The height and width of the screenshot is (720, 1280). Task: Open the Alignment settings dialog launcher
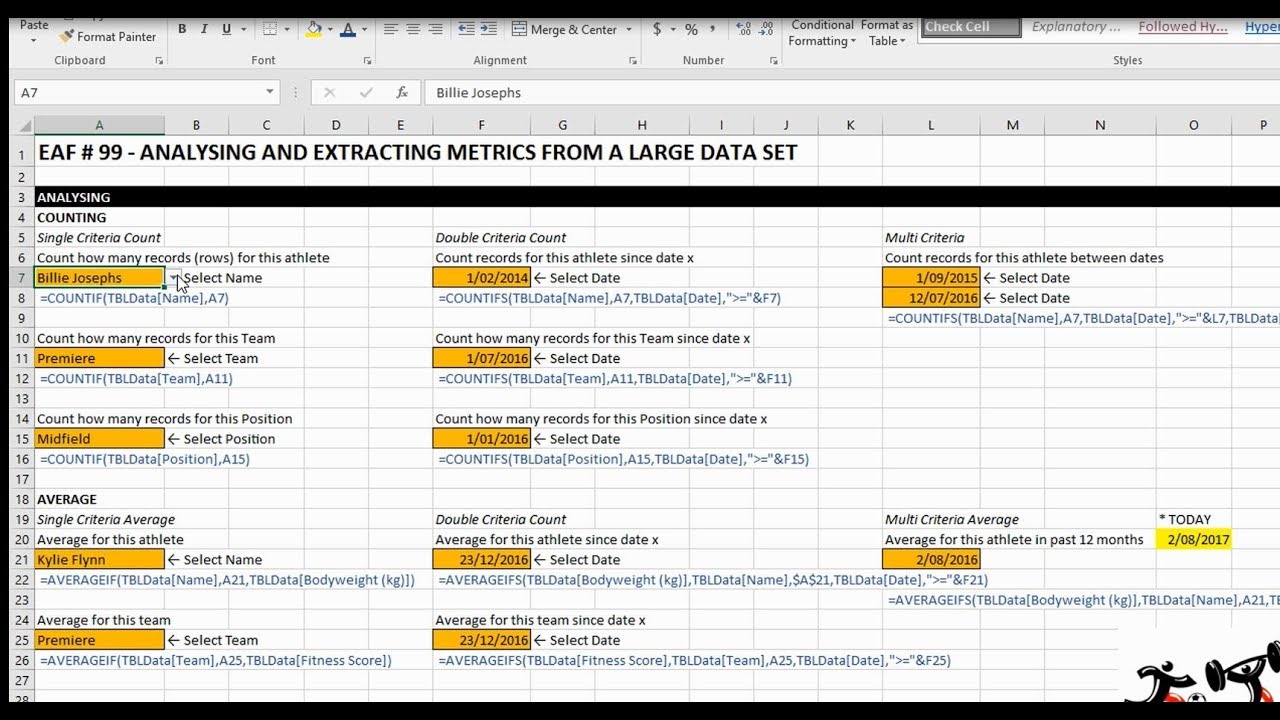coord(633,61)
